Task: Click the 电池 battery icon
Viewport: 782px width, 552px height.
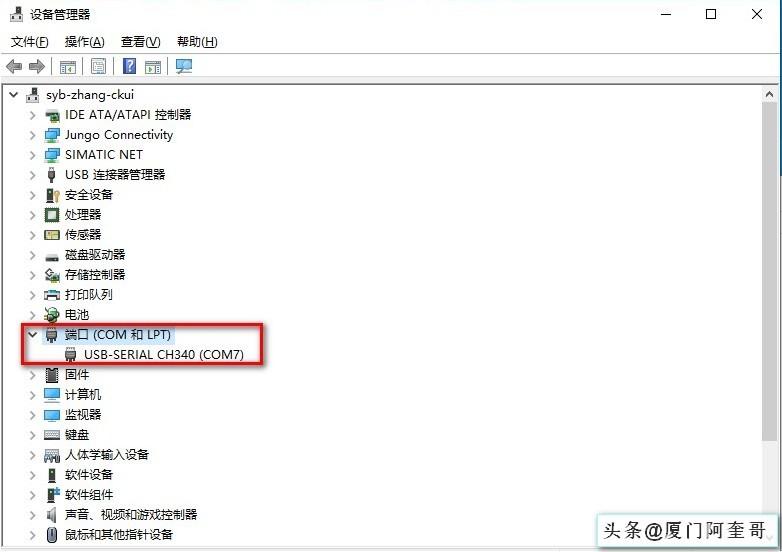Action: pyautogui.click(x=52, y=315)
